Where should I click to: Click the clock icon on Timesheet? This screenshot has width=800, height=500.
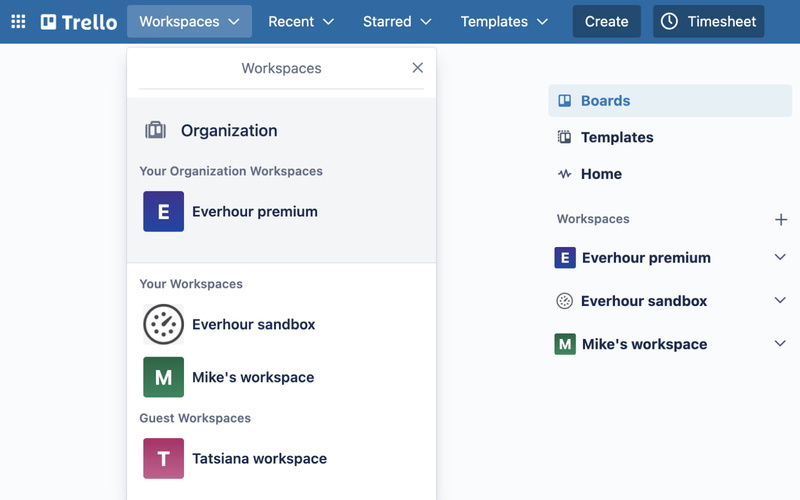(669, 21)
